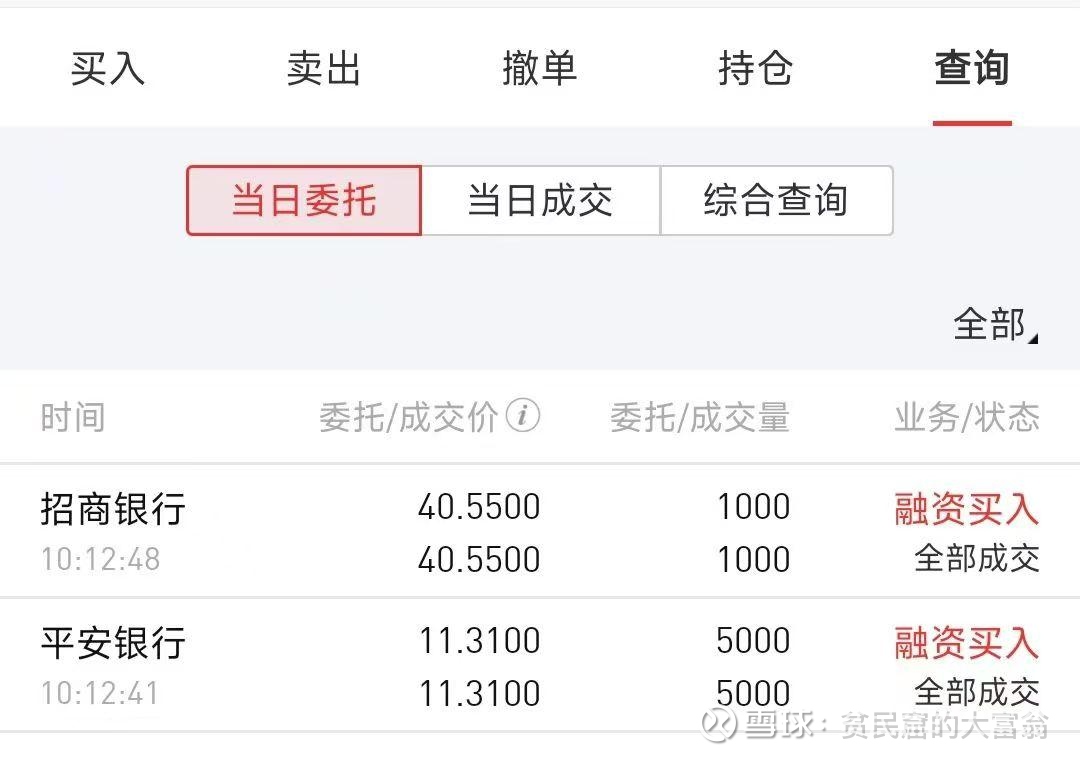Click the 委托/成交价 column header text

pyautogui.click(x=408, y=417)
